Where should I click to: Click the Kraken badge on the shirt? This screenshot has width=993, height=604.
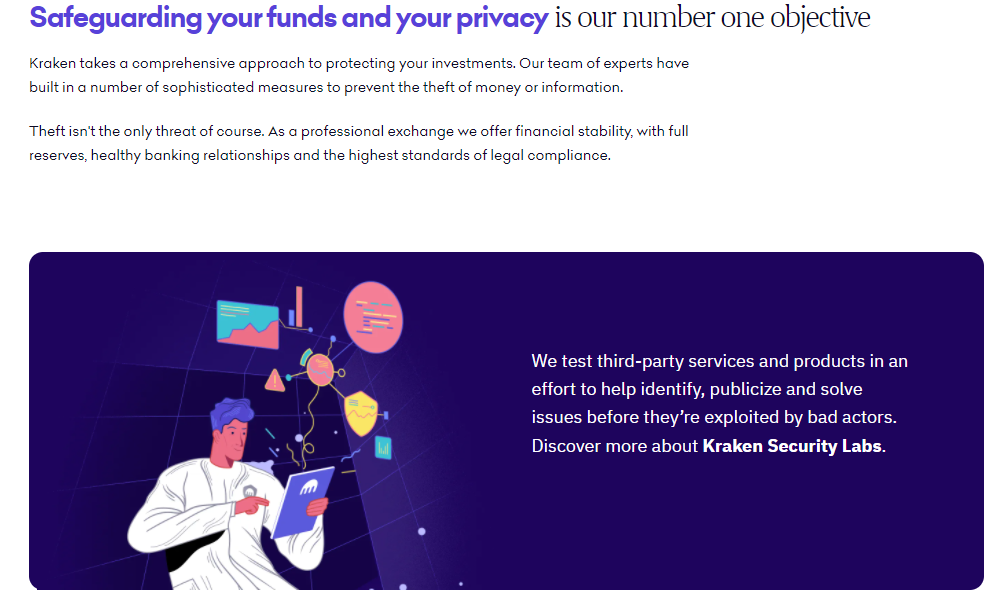pos(250,491)
